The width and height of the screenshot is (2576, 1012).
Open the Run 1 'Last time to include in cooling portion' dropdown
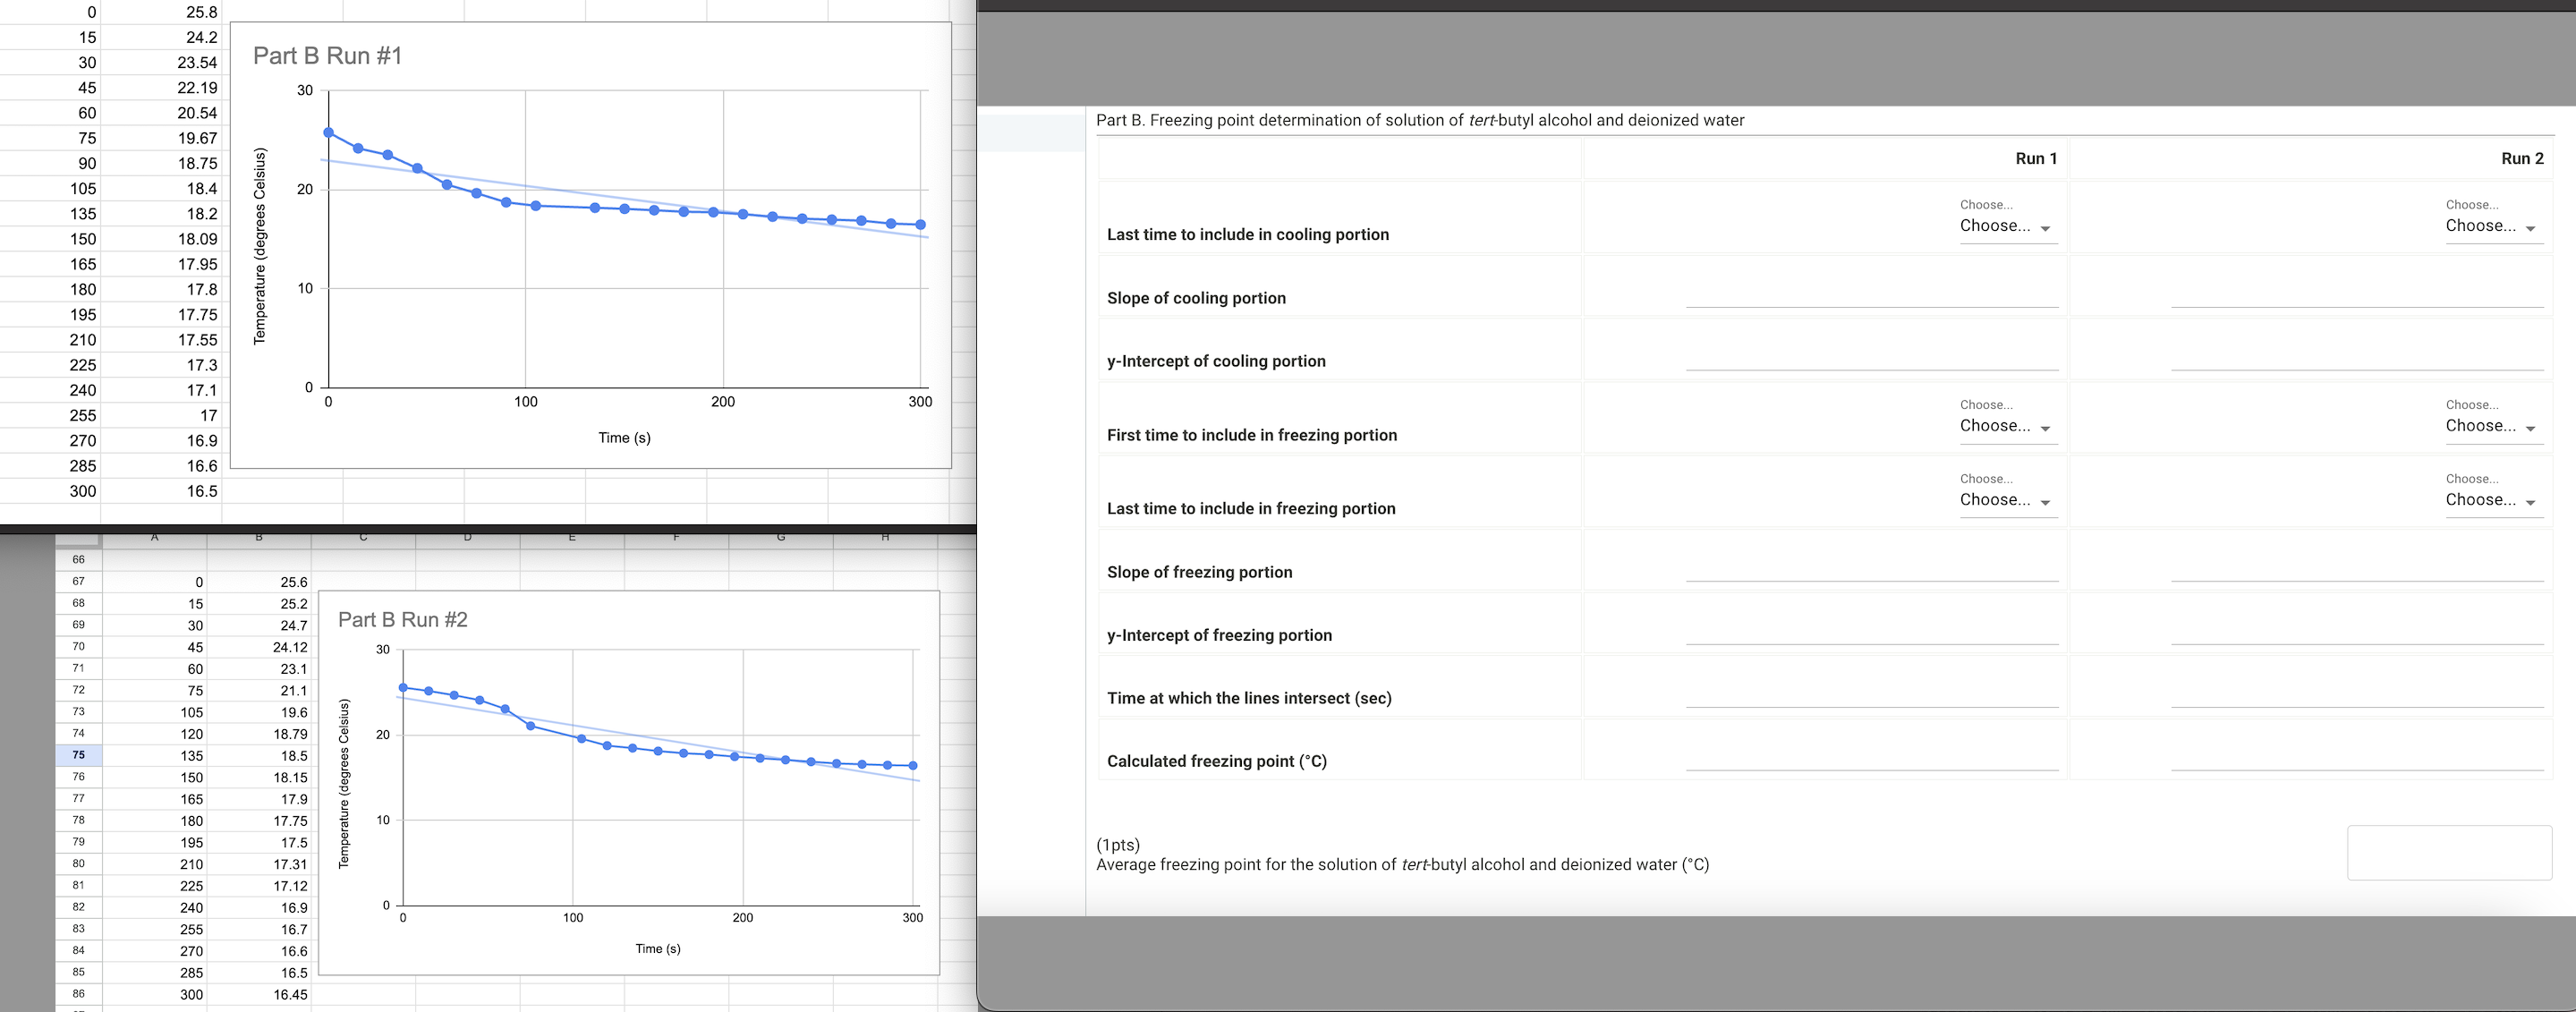(2006, 226)
